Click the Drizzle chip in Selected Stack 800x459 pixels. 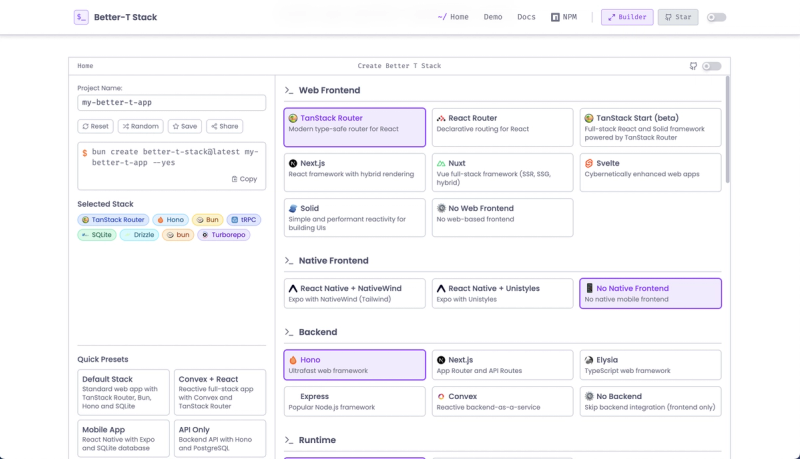[140, 235]
